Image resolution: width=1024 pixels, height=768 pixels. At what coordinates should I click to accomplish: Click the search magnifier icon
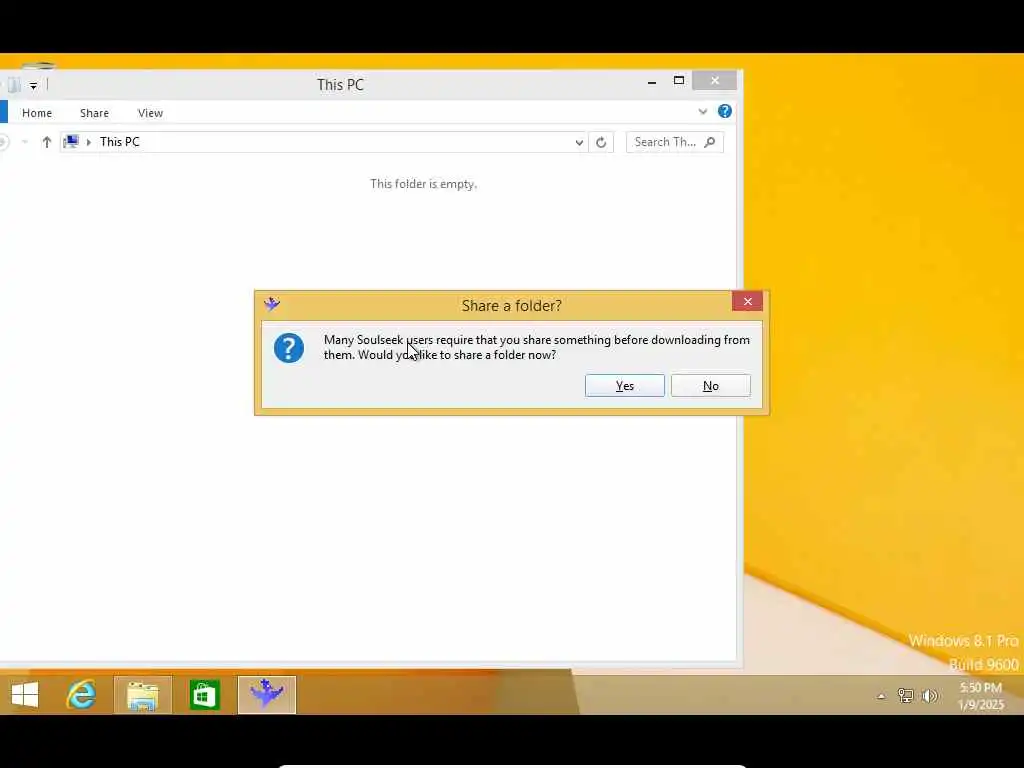[x=710, y=142]
